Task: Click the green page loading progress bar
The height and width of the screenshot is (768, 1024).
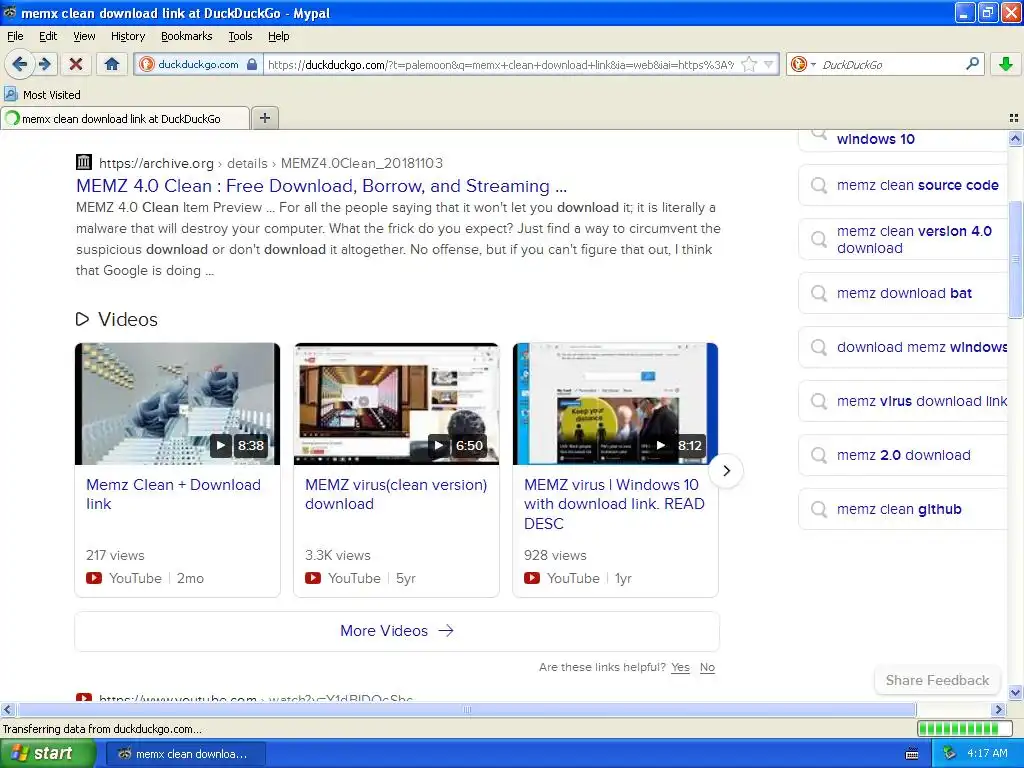Action: pyautogui.click(x=963, y=728)
